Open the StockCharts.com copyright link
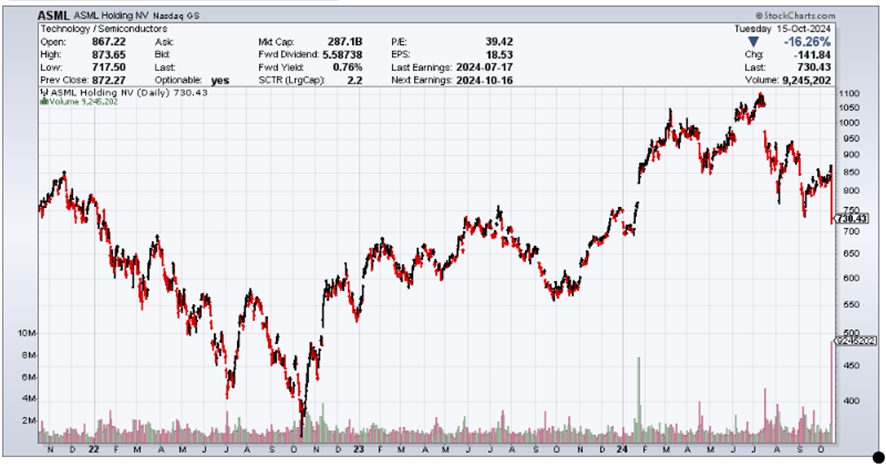Screen dimensions: 886x468 pos(795,15)
